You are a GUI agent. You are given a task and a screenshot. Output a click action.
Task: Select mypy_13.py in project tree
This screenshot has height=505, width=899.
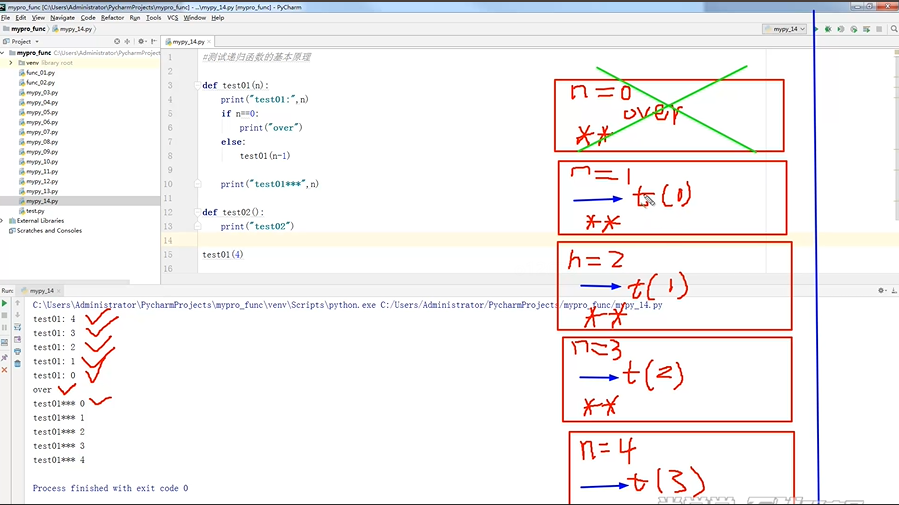pyautogui.click(x=42, y=191)
